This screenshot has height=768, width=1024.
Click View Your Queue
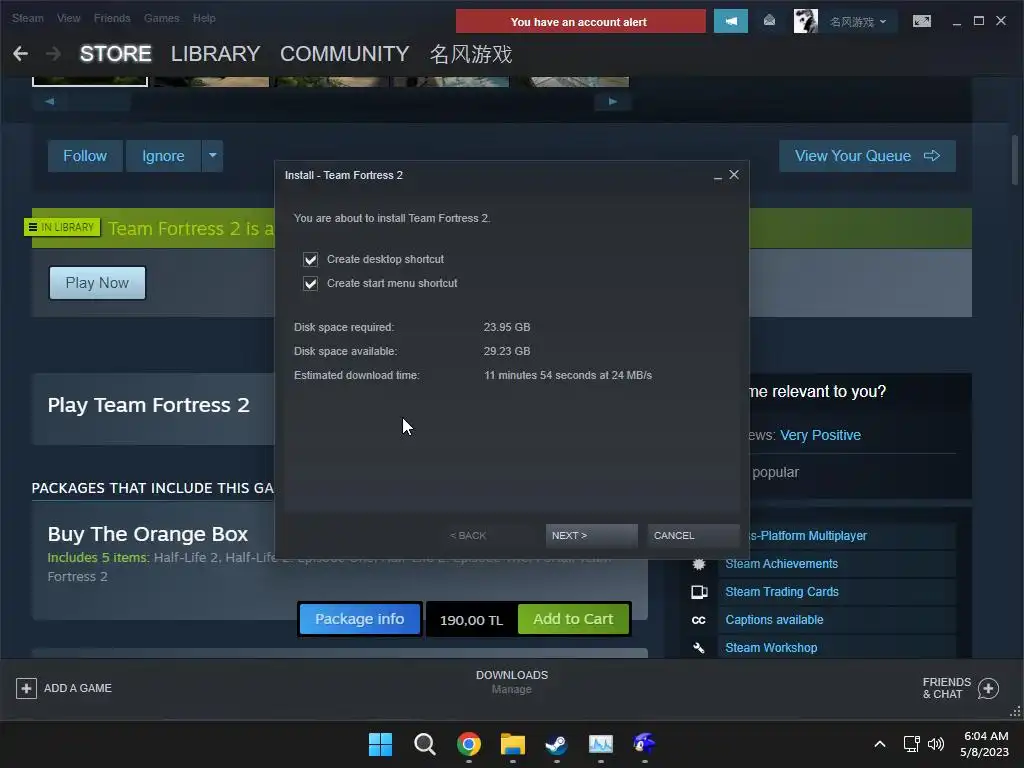tap(867, 156)
